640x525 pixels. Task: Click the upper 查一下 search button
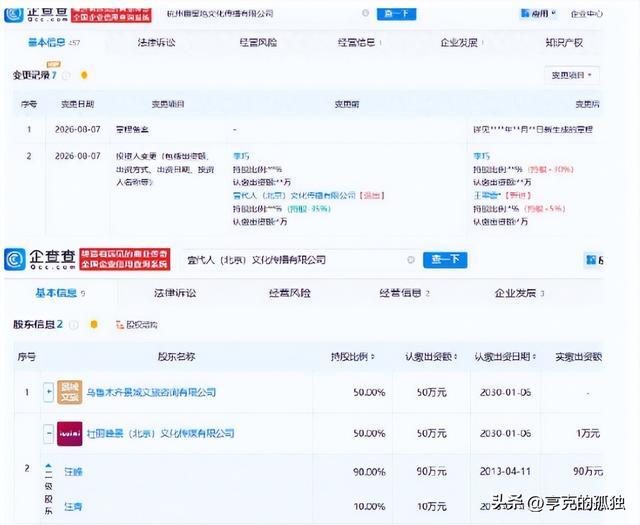(396, 13)
